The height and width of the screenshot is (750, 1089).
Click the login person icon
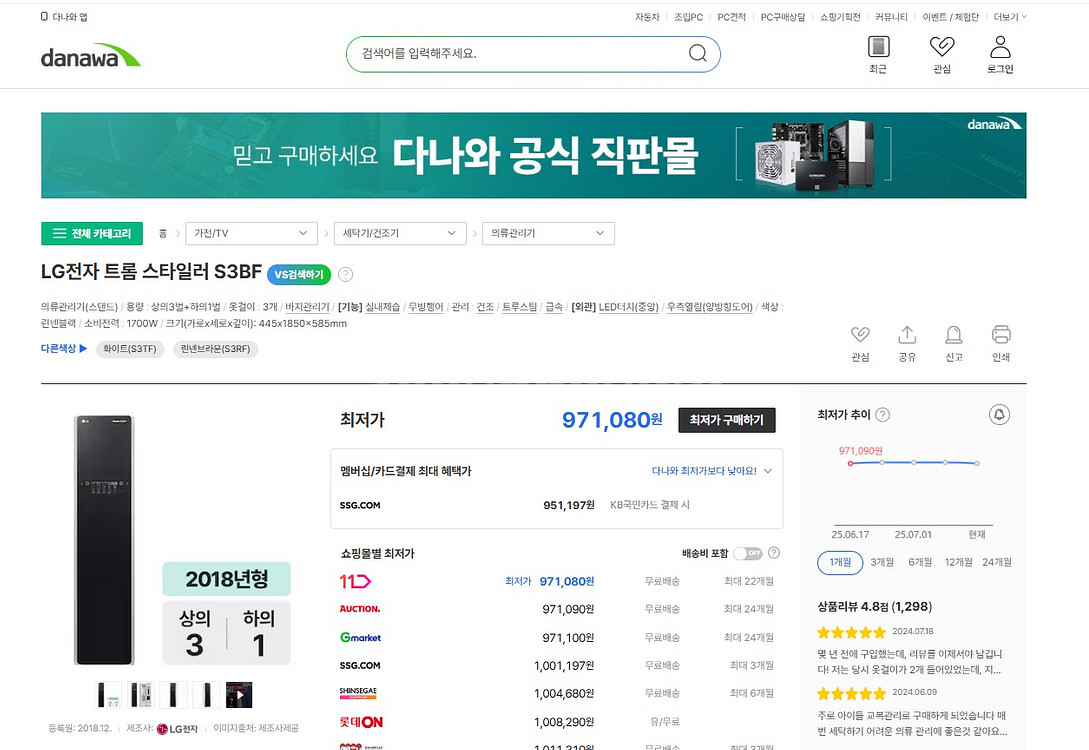pyautogui.click(x=1000, y=47)
